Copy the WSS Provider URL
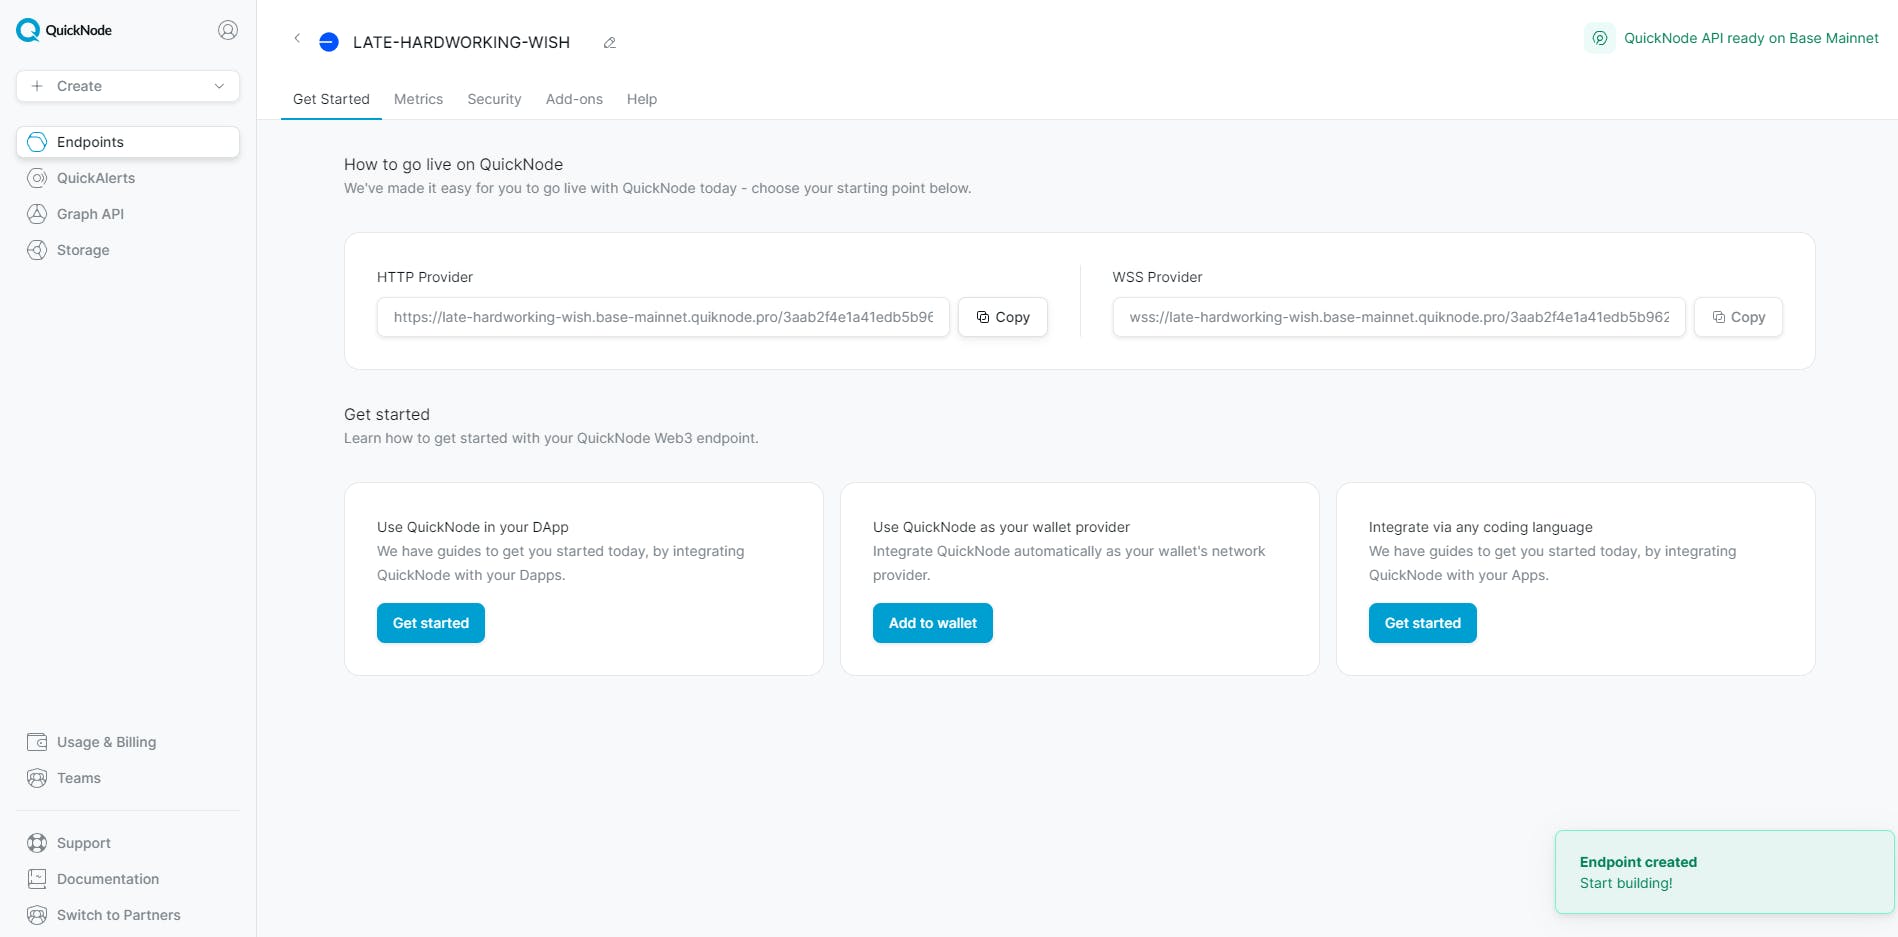 pos(1738,317)
